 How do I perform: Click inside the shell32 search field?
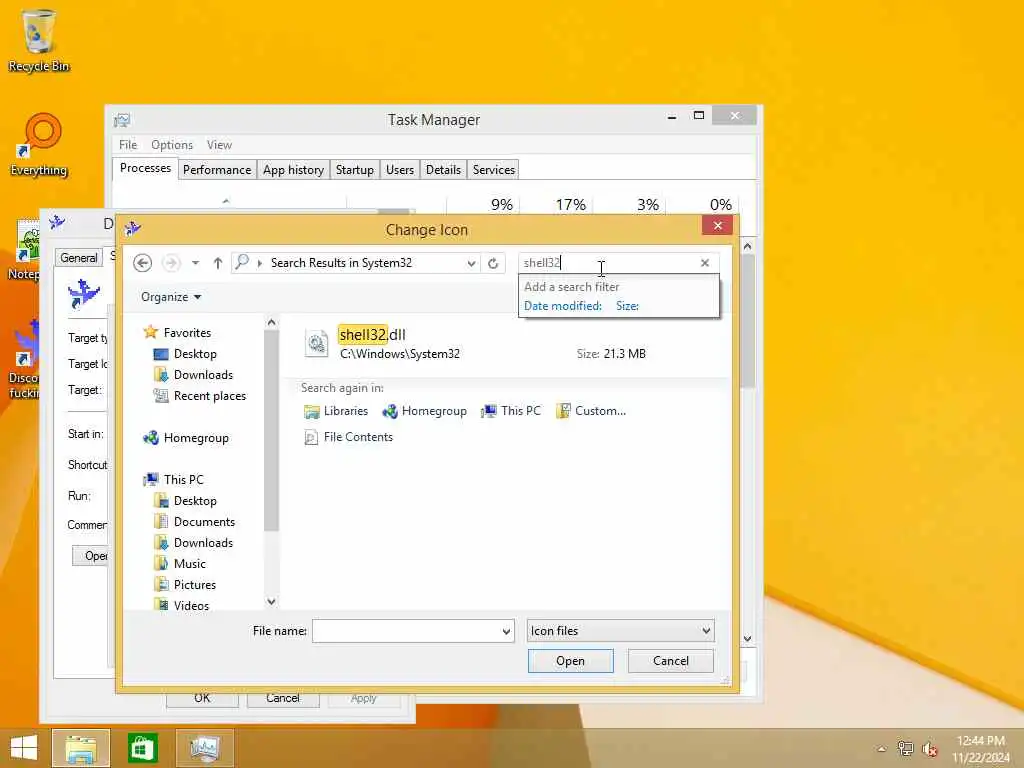607,263
